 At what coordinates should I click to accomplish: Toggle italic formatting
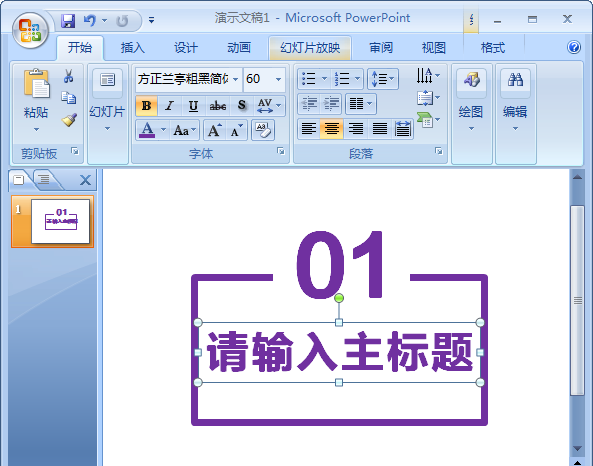169,106
